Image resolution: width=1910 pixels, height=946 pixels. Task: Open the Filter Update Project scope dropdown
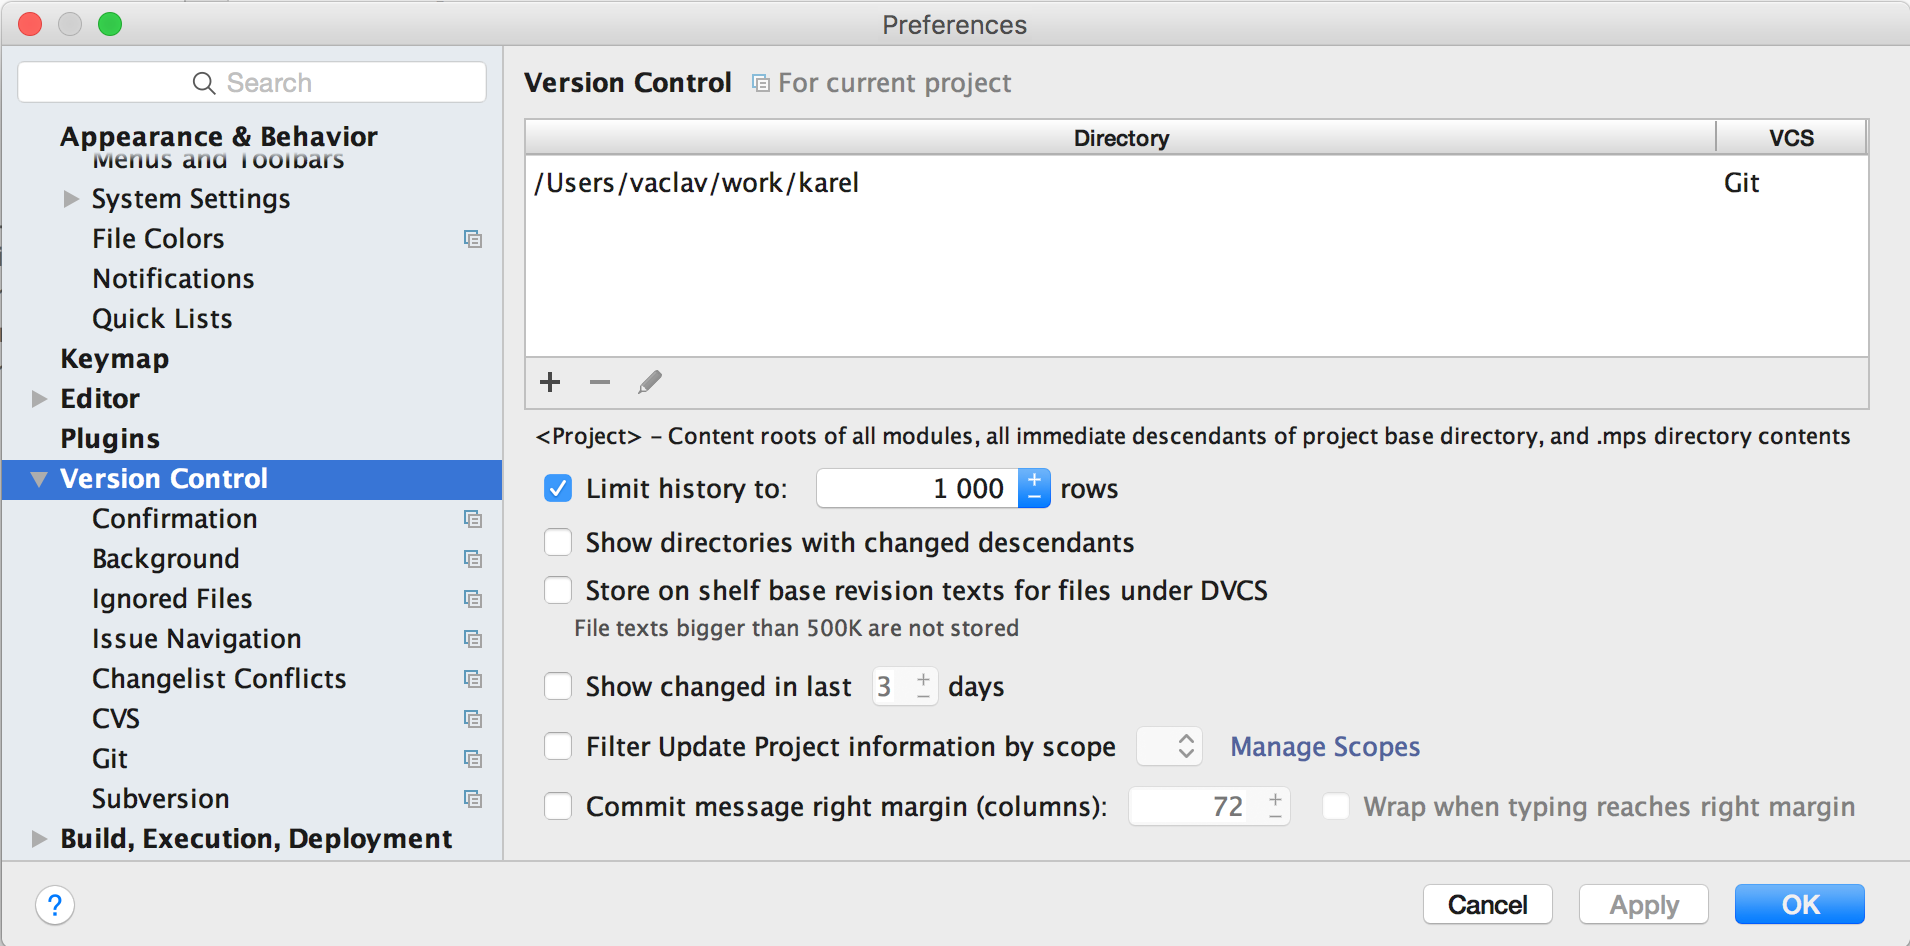tap(1170, 746)
